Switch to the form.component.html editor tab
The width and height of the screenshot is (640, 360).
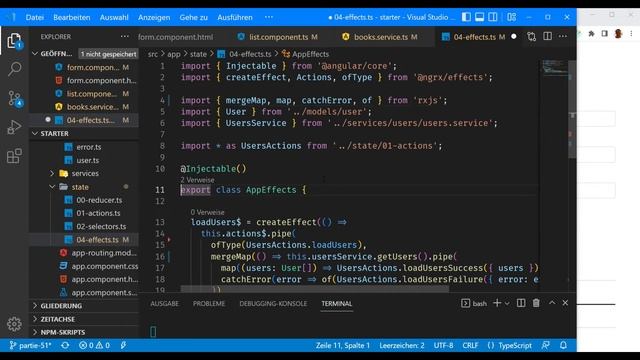pyautogui.click(x=176, y=37)
